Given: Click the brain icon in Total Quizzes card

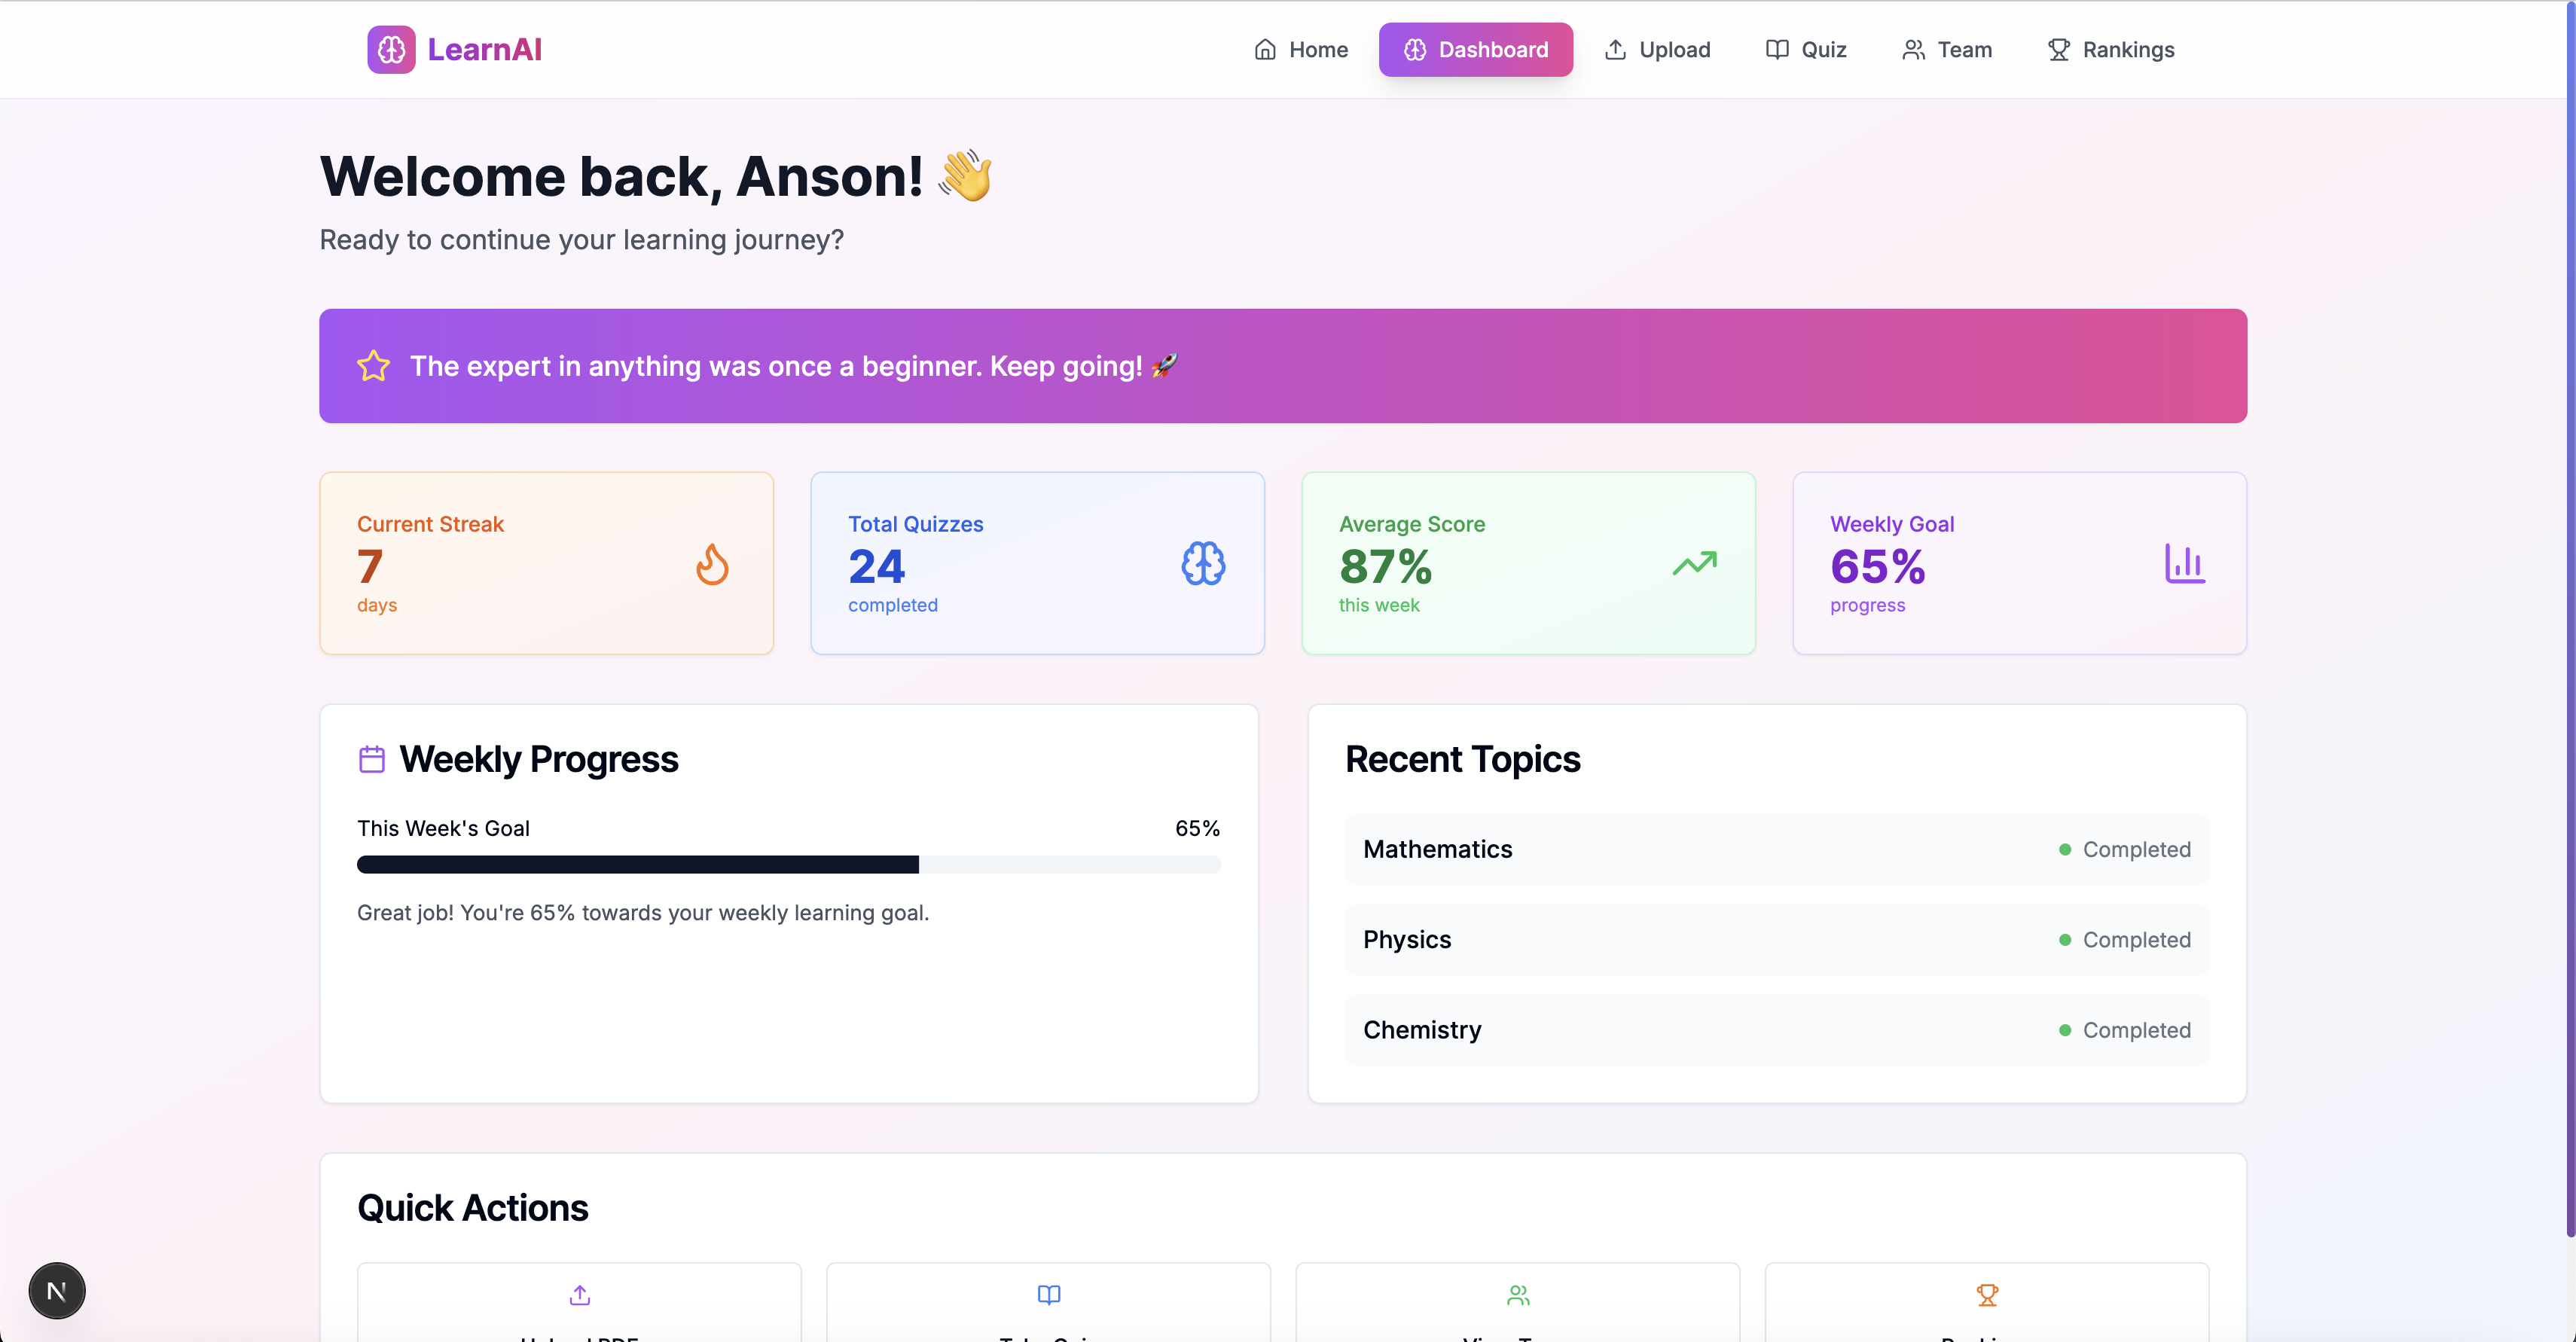Looking at the screenshot, I should coord(1203,564).
